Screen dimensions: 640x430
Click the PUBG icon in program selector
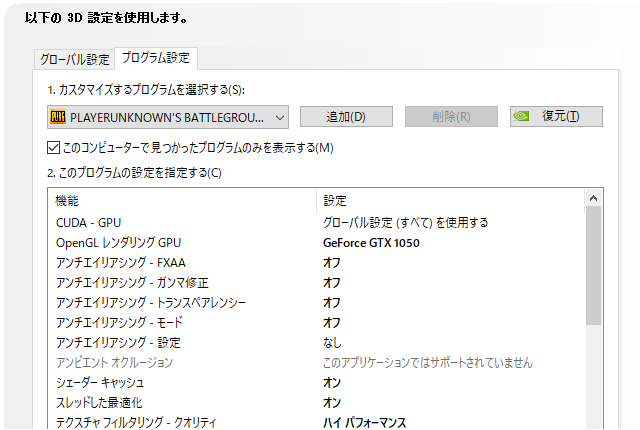coord(58,117)
